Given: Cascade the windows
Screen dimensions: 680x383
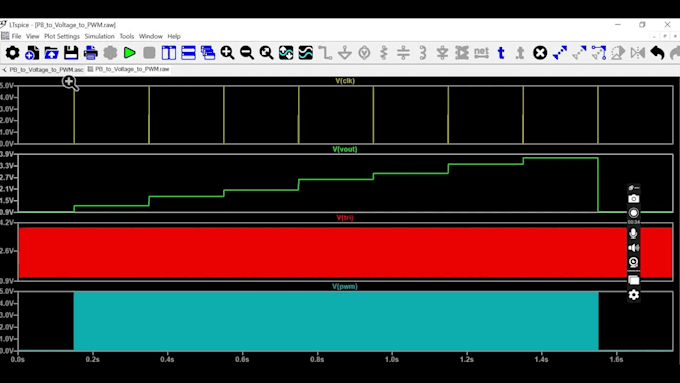Looking at the screenshot, I should [x=208, y=53].
